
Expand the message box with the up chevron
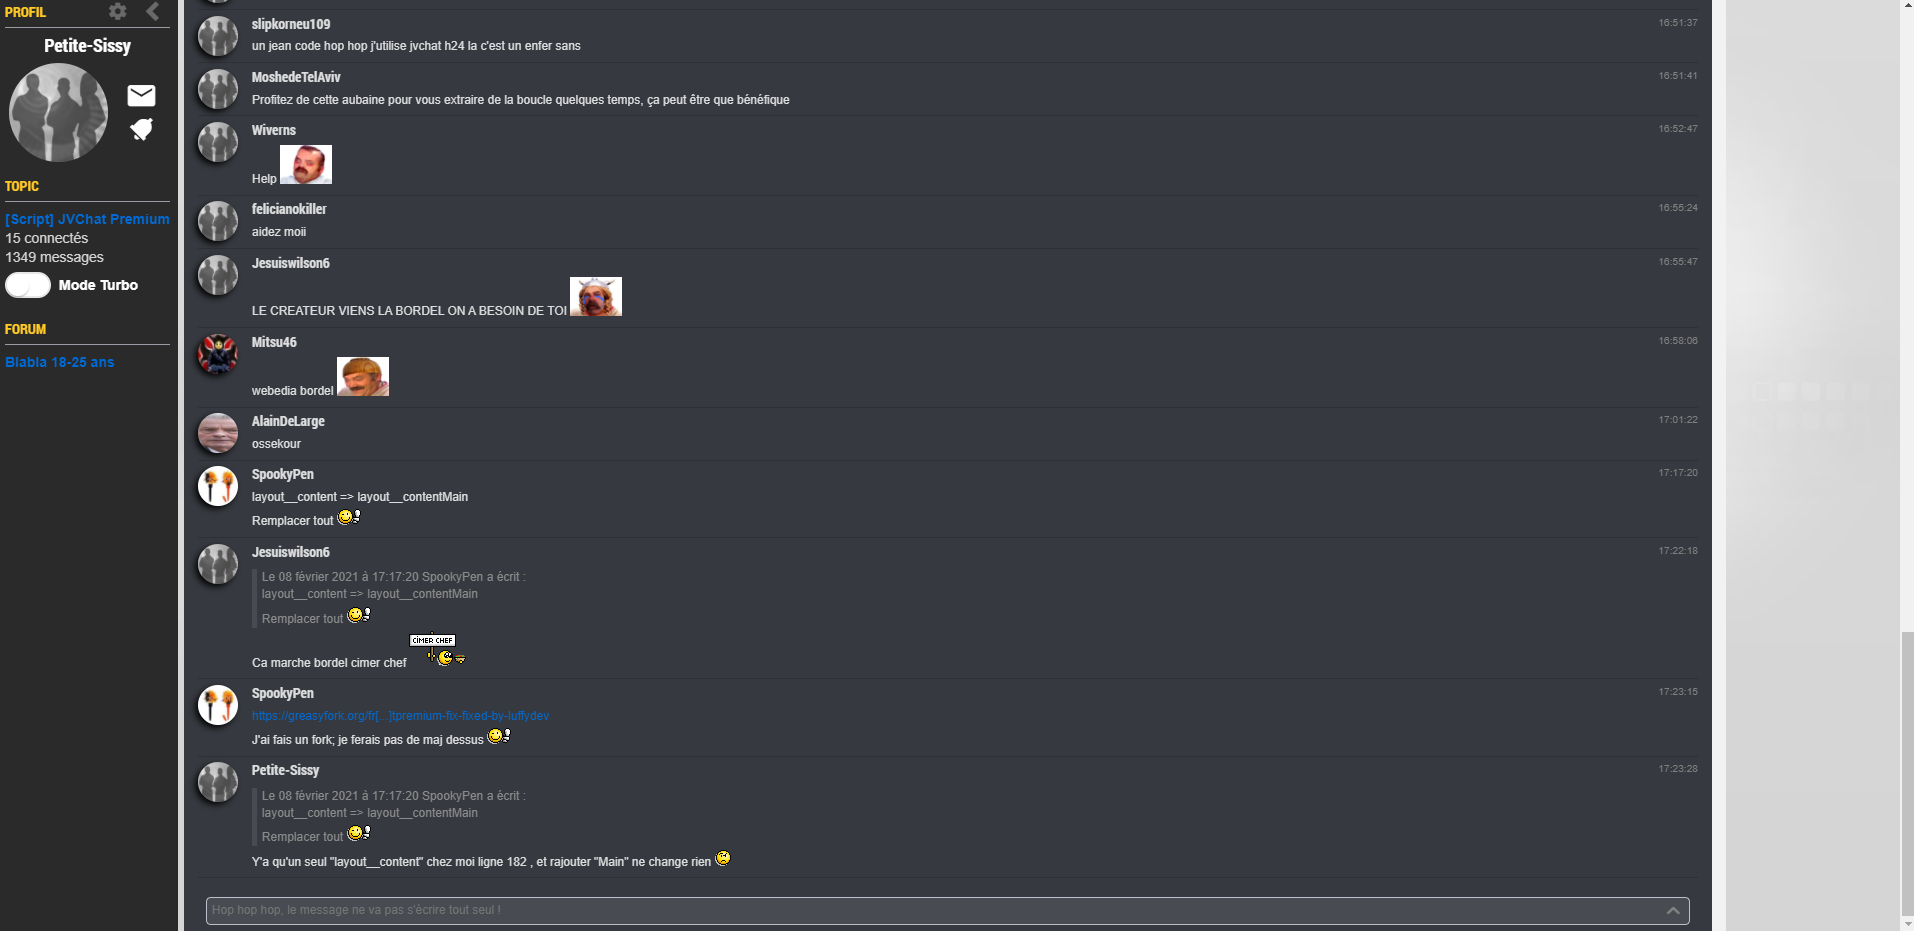click(1673, 910)
